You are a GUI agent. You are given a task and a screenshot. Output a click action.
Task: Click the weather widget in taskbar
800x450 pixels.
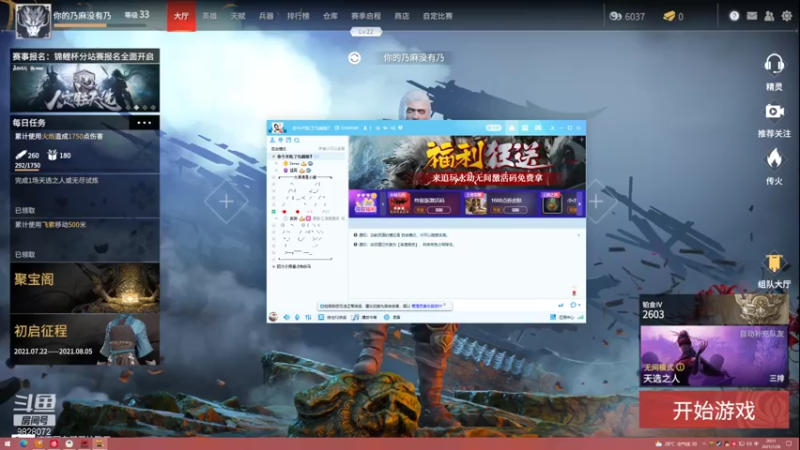click(676, 444)
